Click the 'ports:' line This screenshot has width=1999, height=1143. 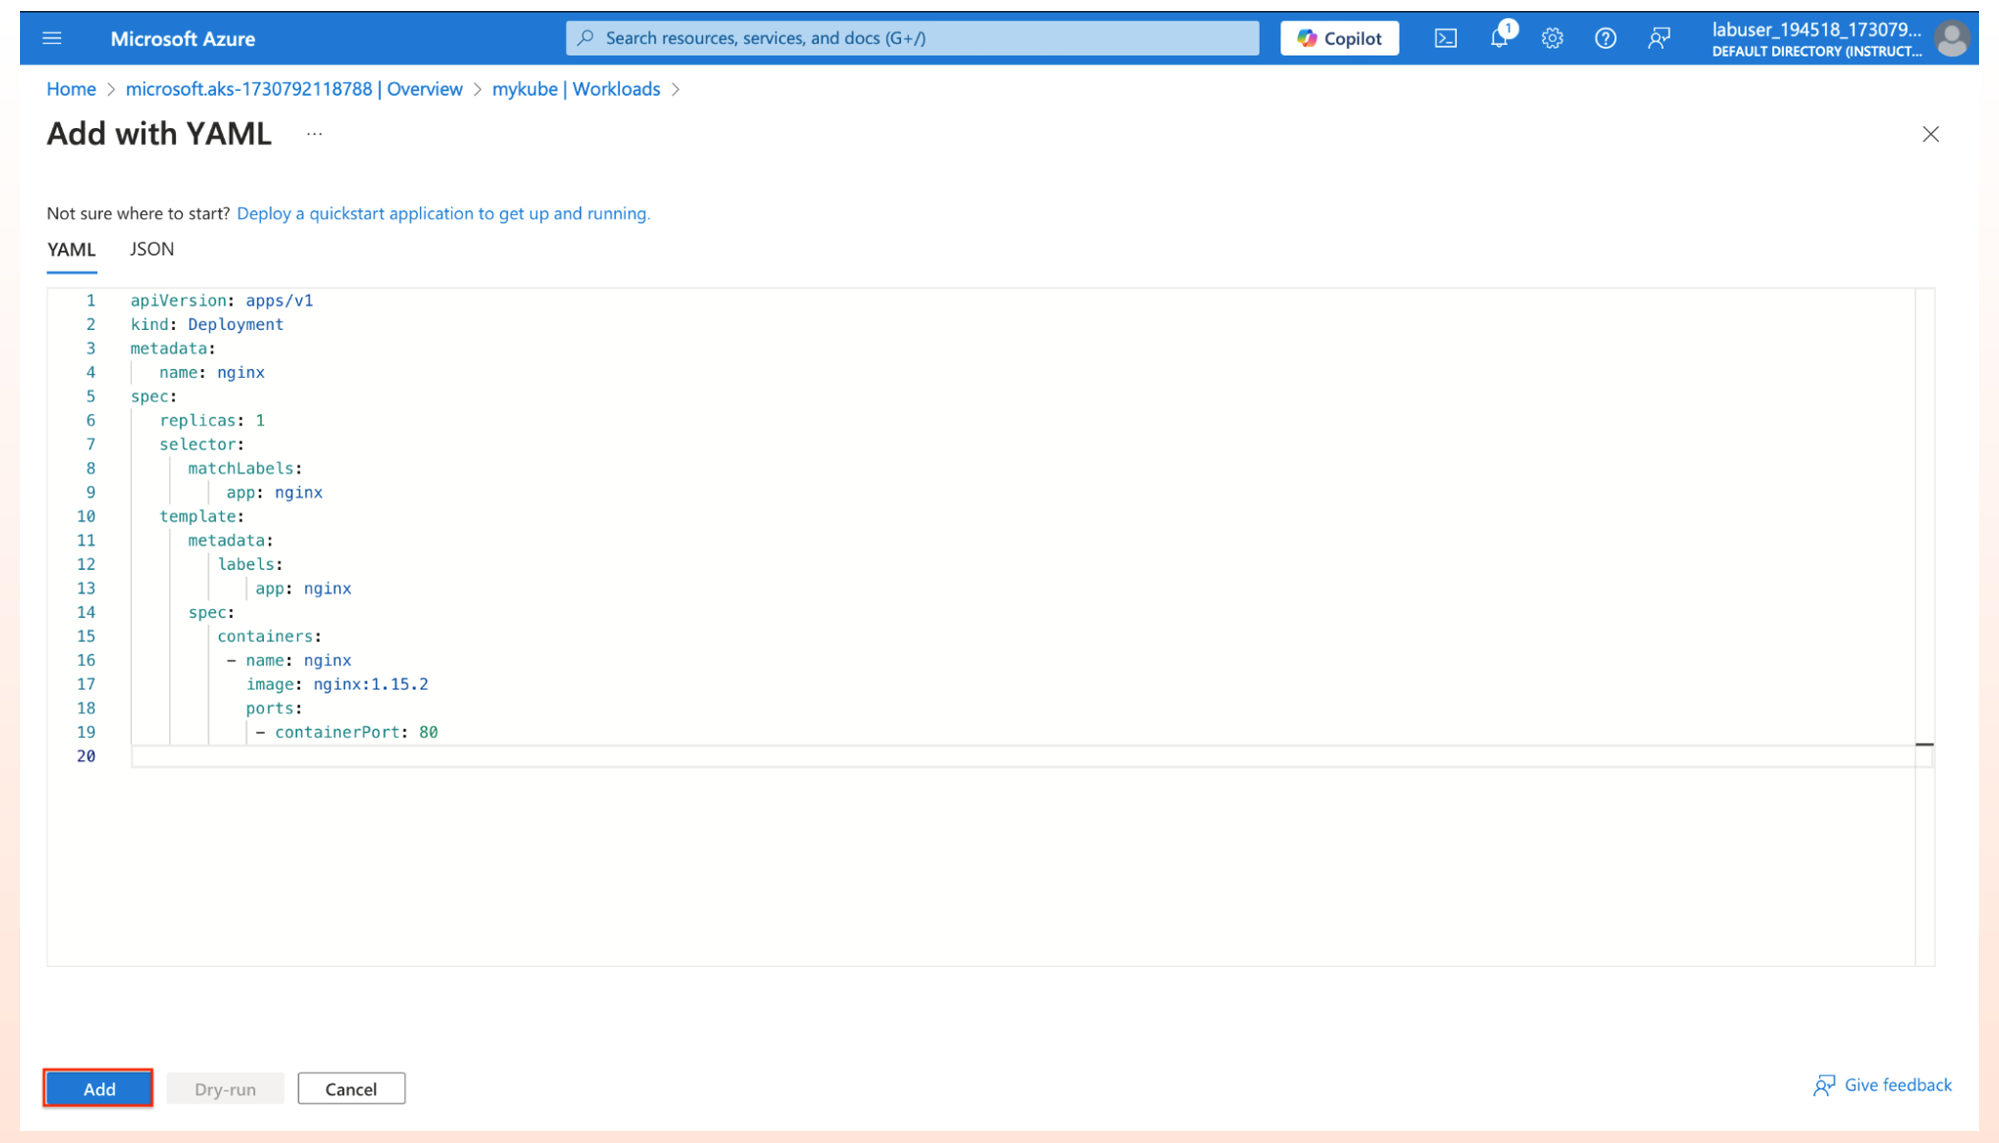coord(274,708)
